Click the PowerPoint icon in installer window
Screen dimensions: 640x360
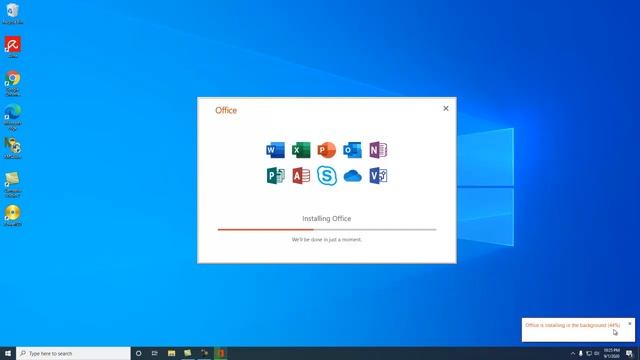pyautogui.click(x=327, y=150)
